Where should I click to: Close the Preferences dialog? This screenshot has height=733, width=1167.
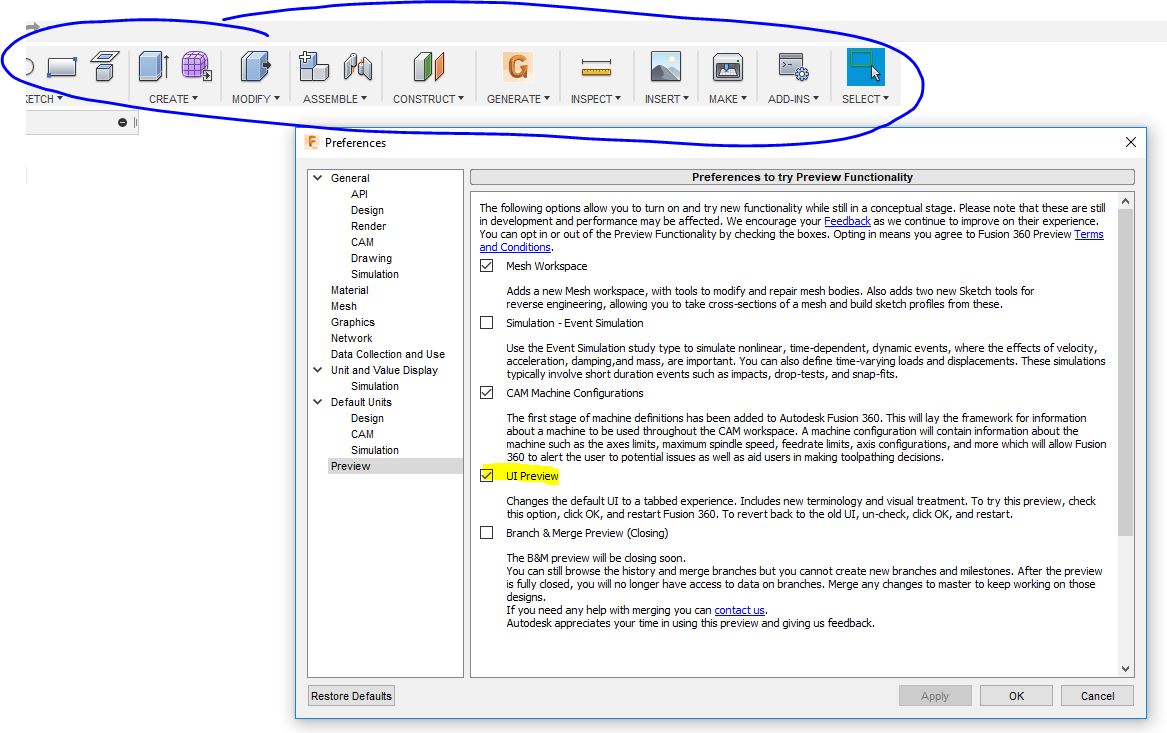click(1131, 142)
